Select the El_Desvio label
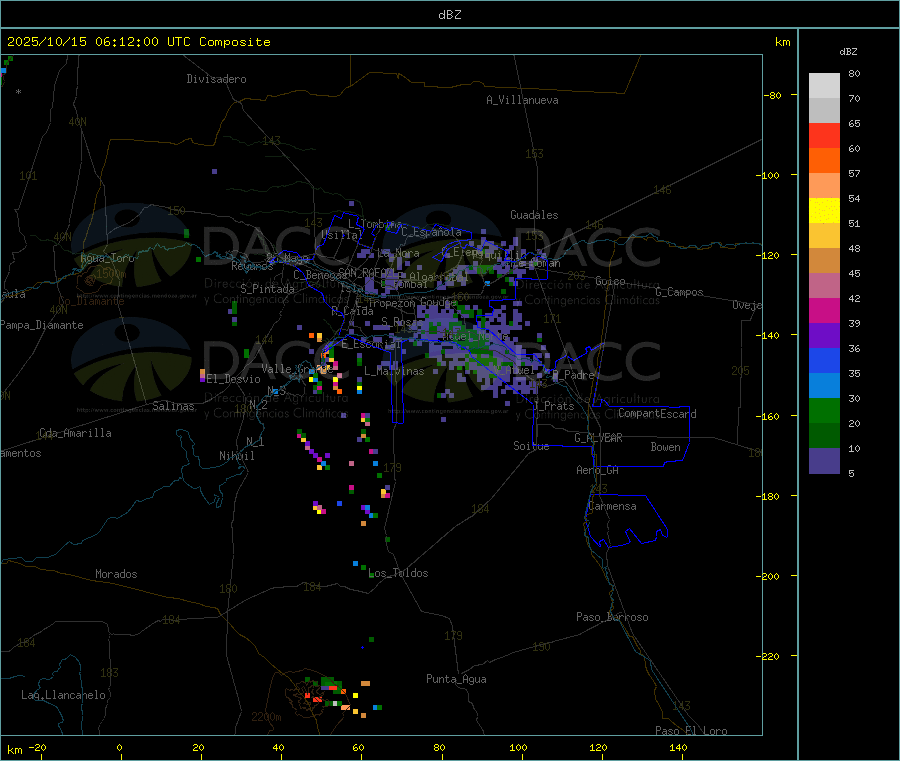Viewport: 900px width, 761px height. 234,379
